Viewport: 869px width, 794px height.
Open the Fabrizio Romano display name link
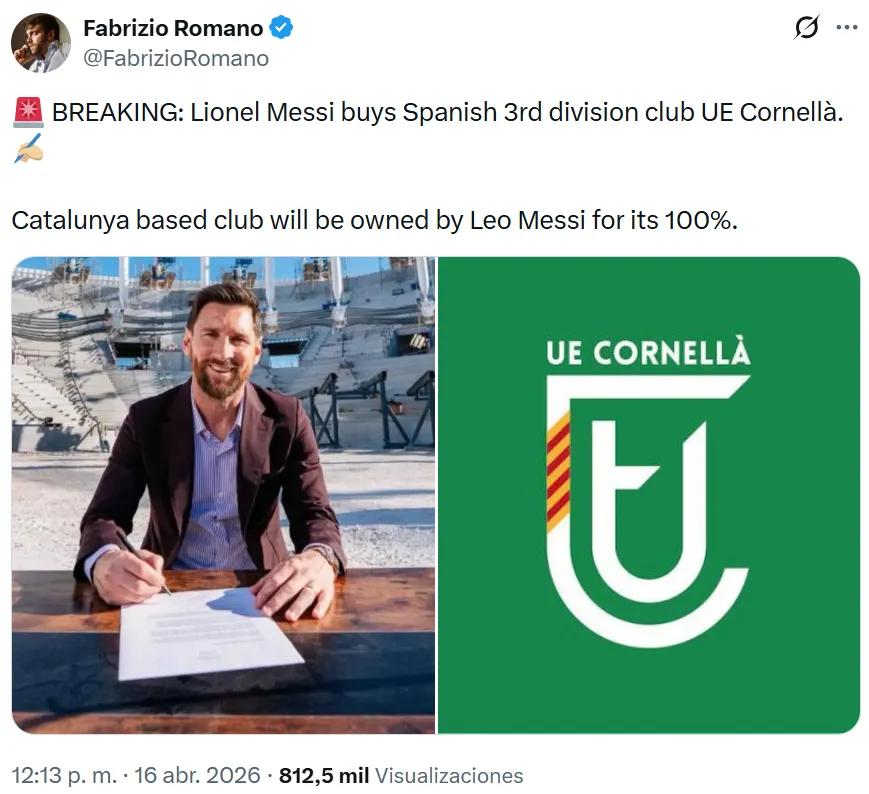coord(173,28)
